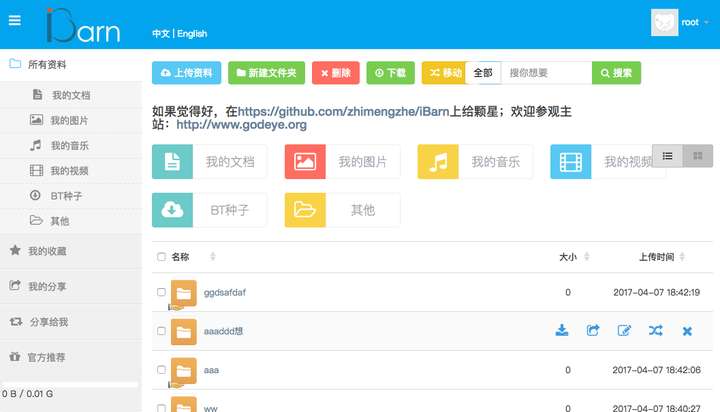Image resolution: width=720 pixels, height=412 pixels.
Task: Check the ww folder checkbox
Action: [x=161, y=408]
